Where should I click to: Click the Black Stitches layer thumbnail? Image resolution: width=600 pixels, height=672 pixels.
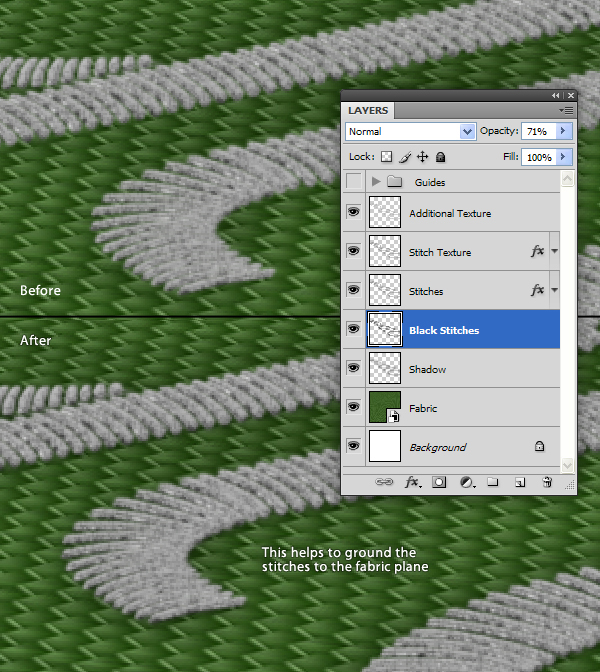pyautogui.click(x=385, y=329)
